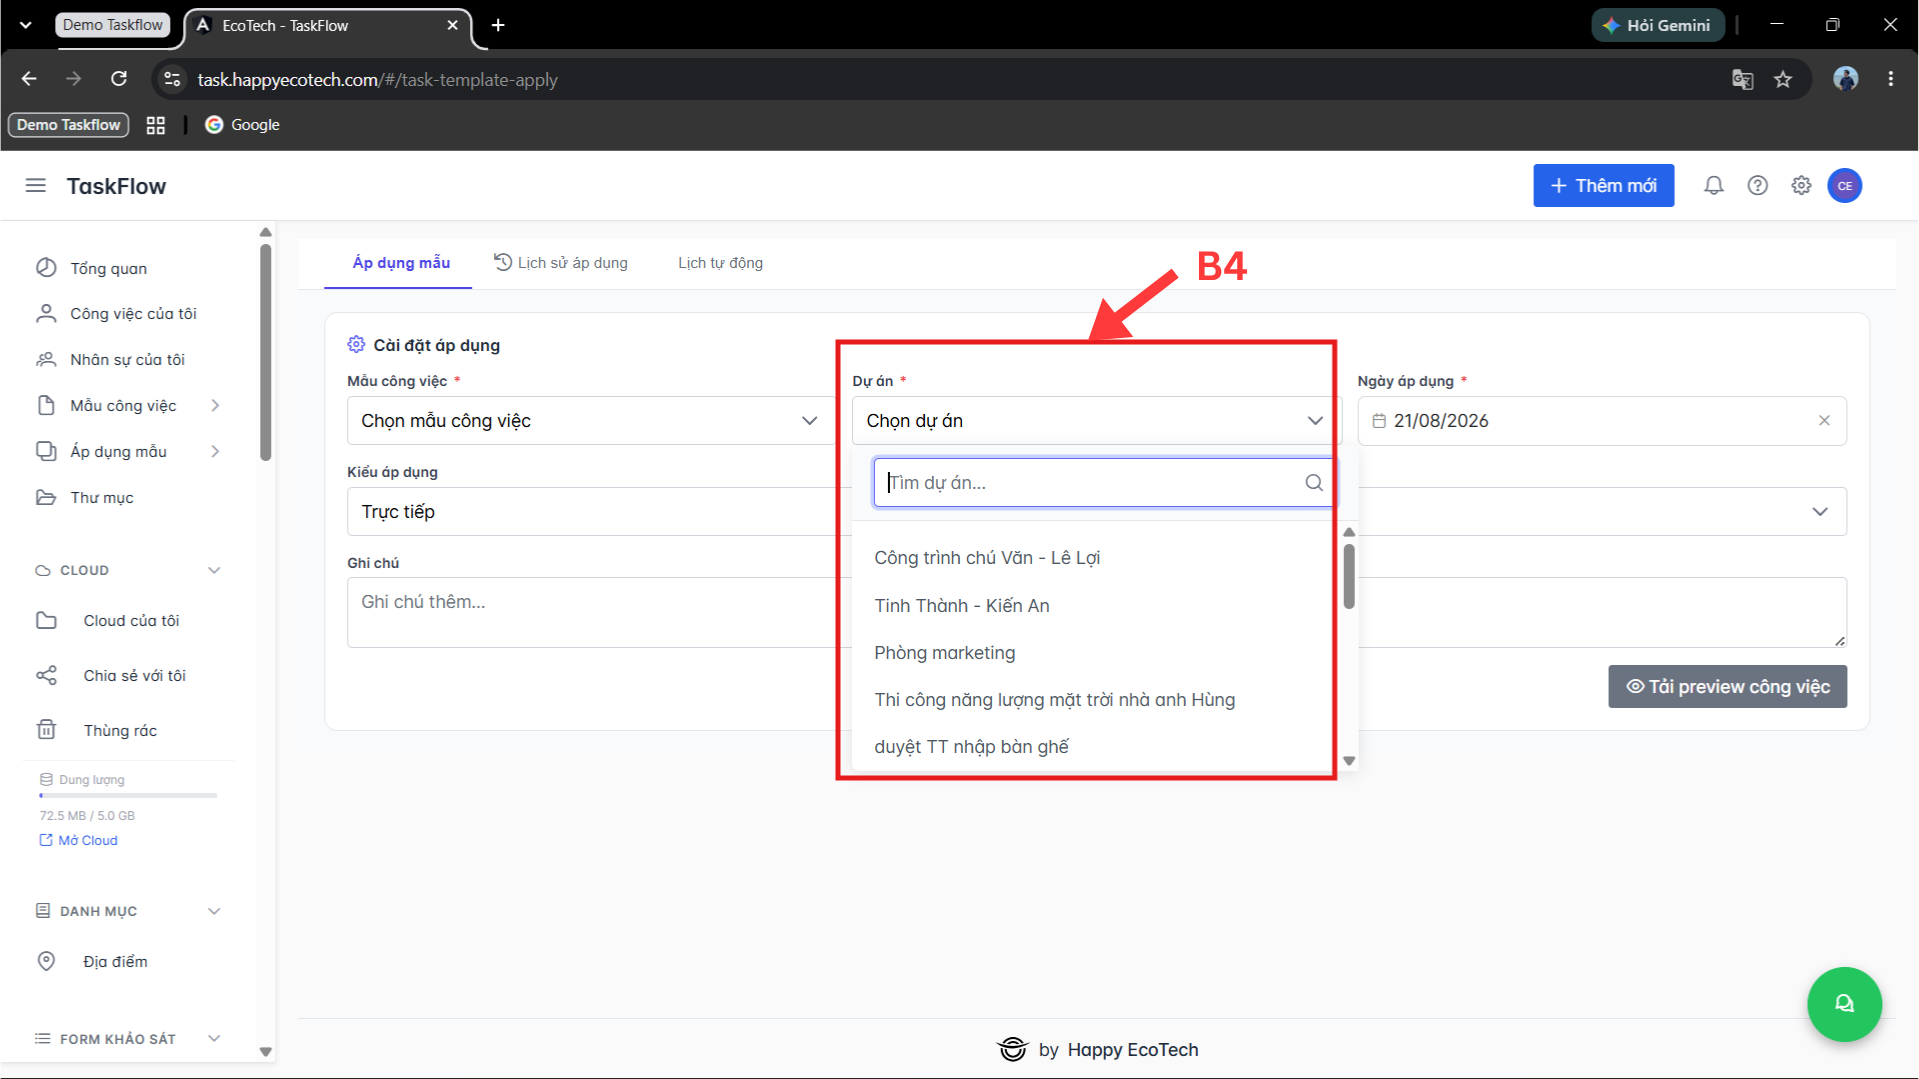
Task: Open a new browser tab
Action: pyautogui.click(x=498, y=25)
